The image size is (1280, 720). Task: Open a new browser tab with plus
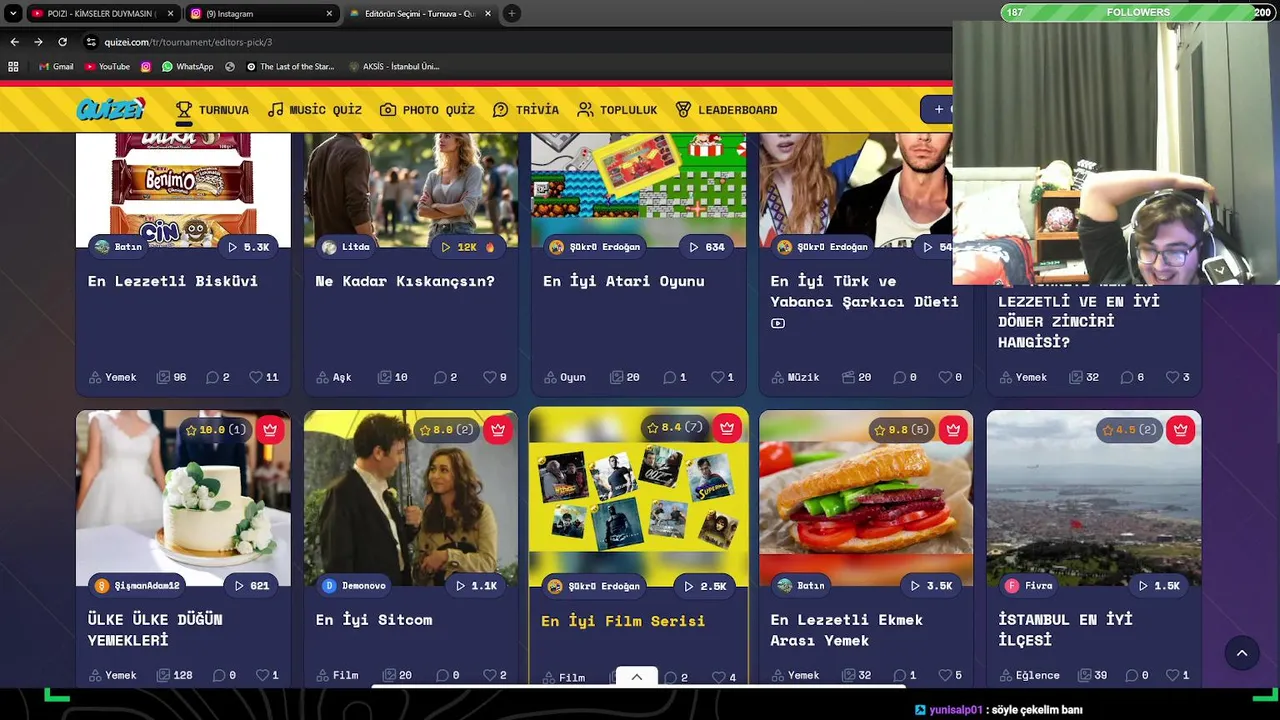point(511,13)
